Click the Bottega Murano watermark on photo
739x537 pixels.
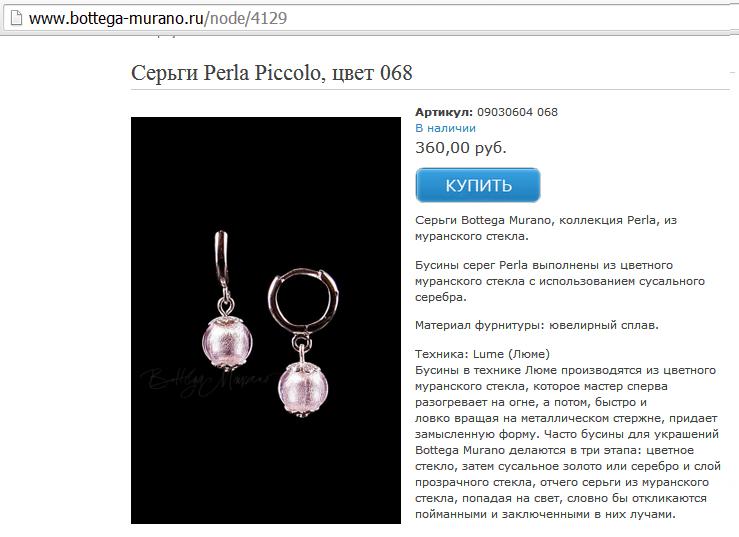pyautogui.click(x=207, y=380)
